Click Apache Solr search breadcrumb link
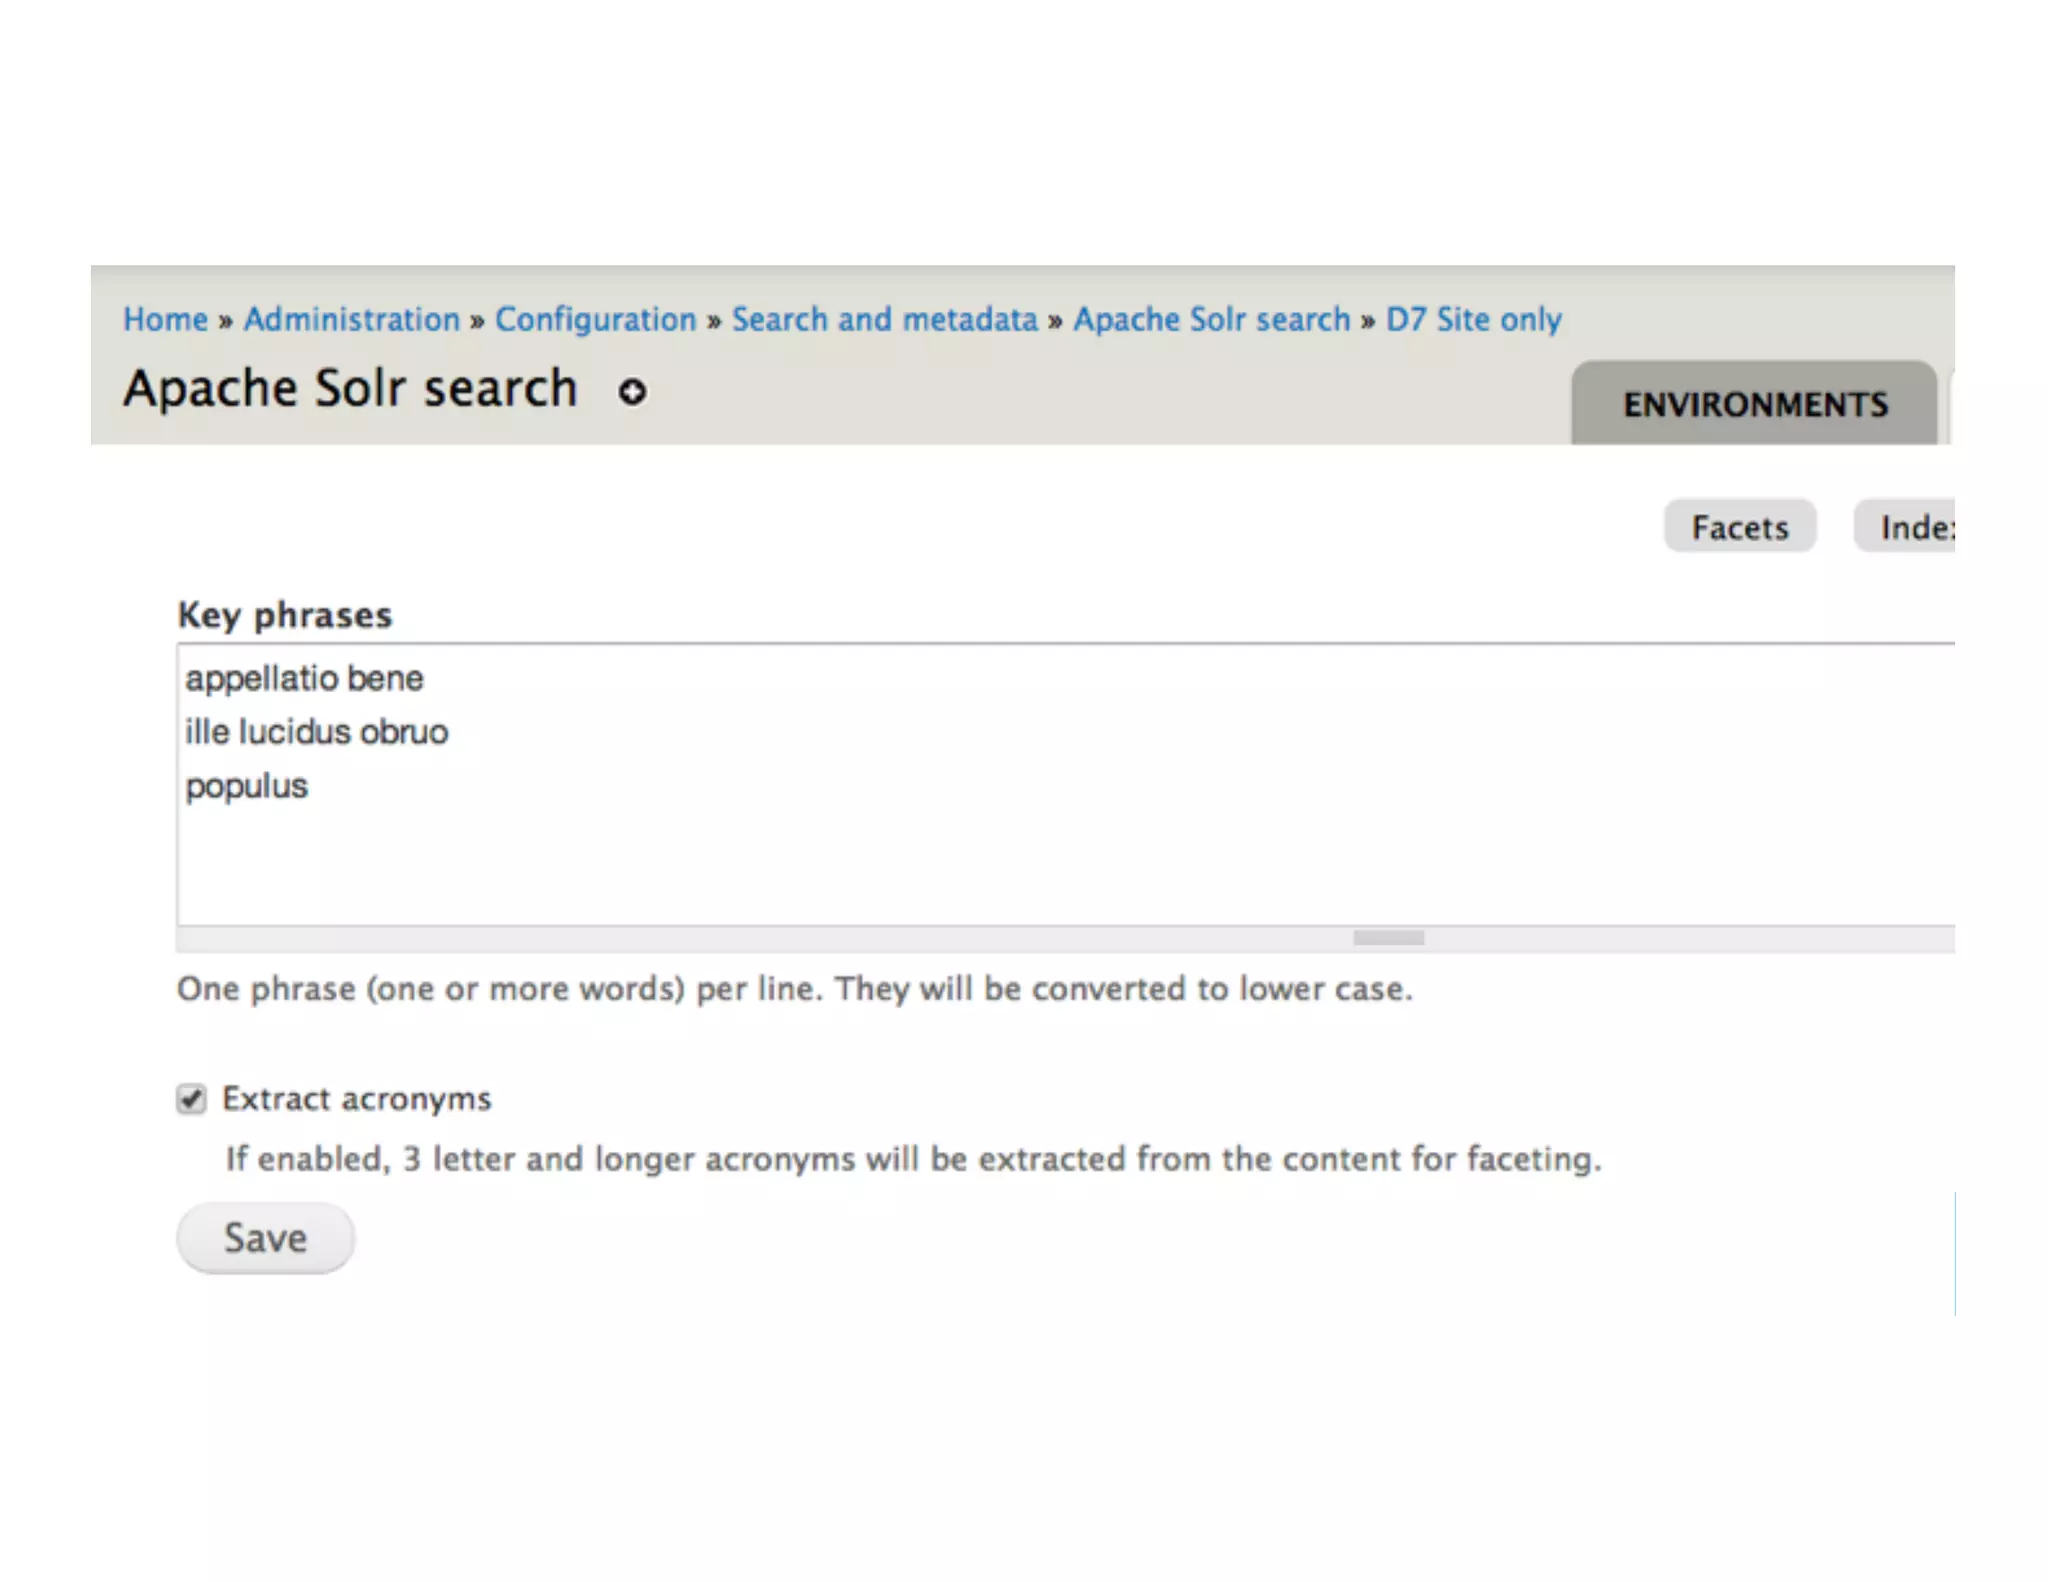Image resolution: width=2048 pixels, height=1582 pixels. 1211,319
